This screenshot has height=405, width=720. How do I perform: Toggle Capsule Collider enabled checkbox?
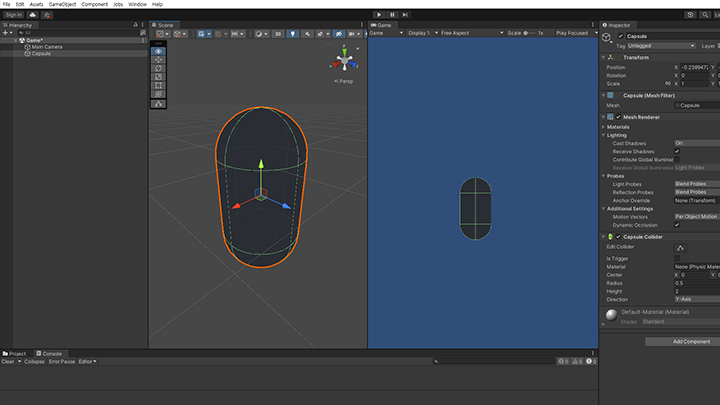[x=618, y=237]
